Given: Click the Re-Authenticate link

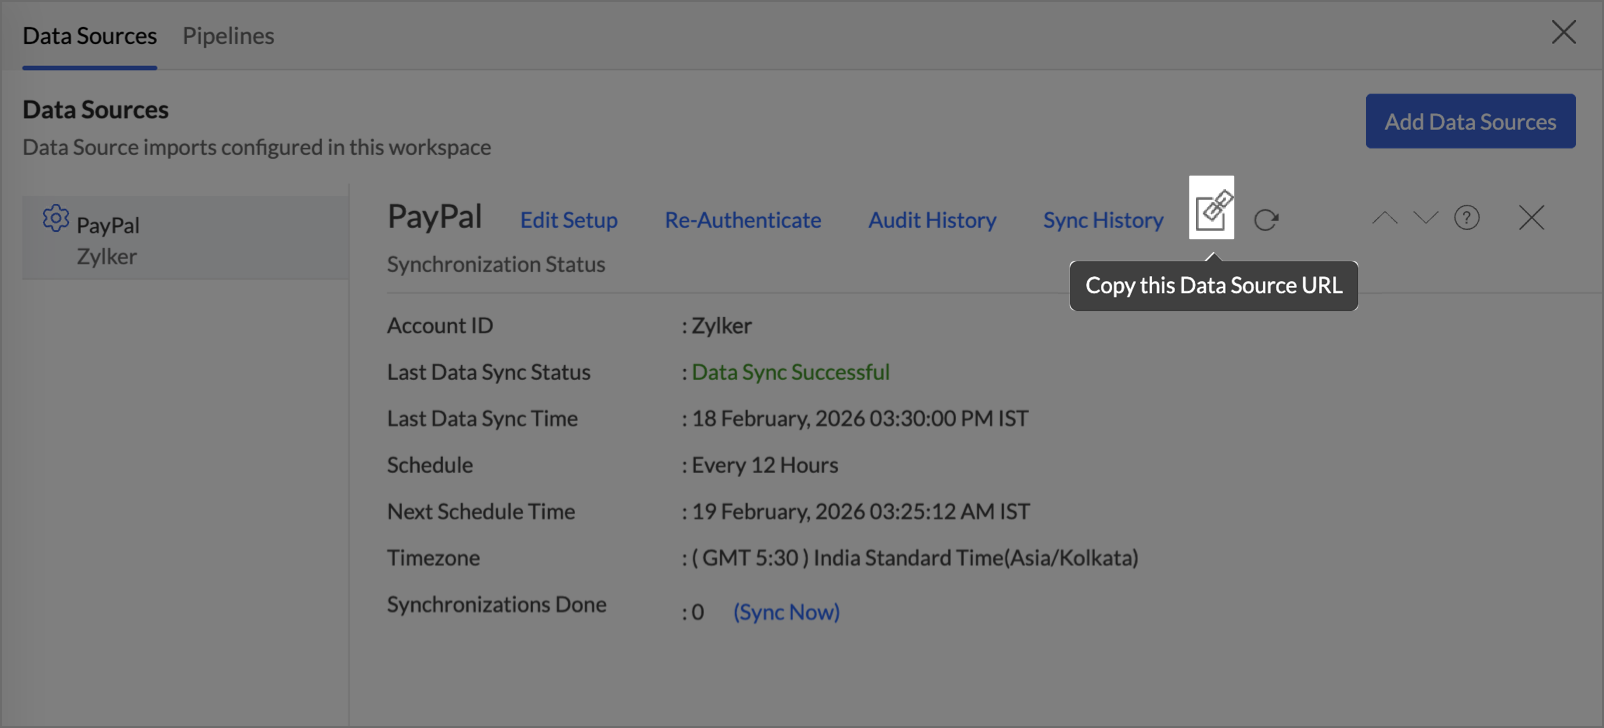Looking at the screenshot, I should (x=742, y=220).
